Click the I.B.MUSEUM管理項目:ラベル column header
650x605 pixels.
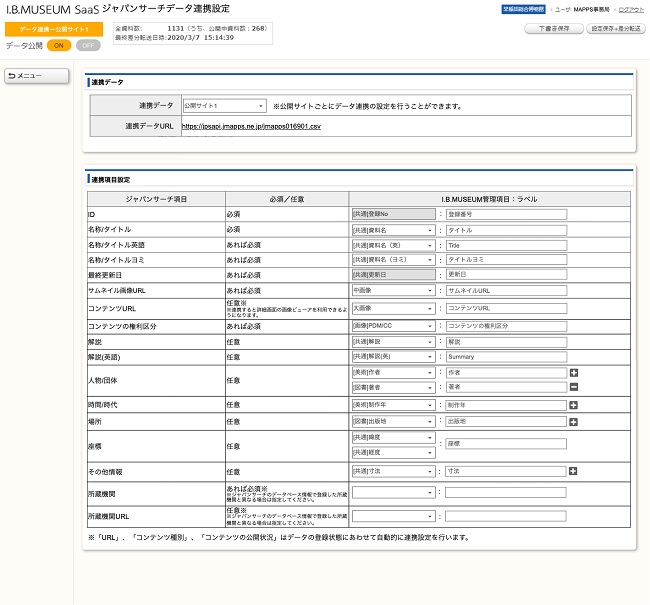point(490,199)
